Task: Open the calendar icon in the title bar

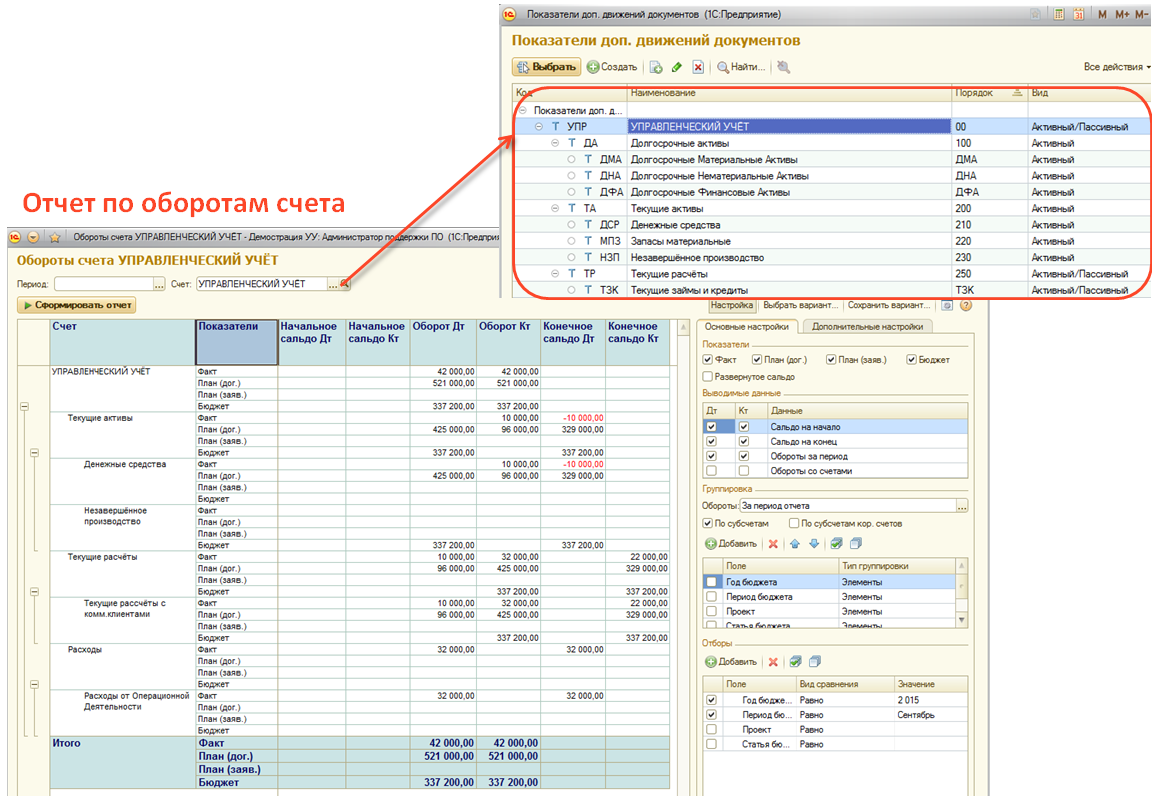Action: click(x=1079, y=14)
